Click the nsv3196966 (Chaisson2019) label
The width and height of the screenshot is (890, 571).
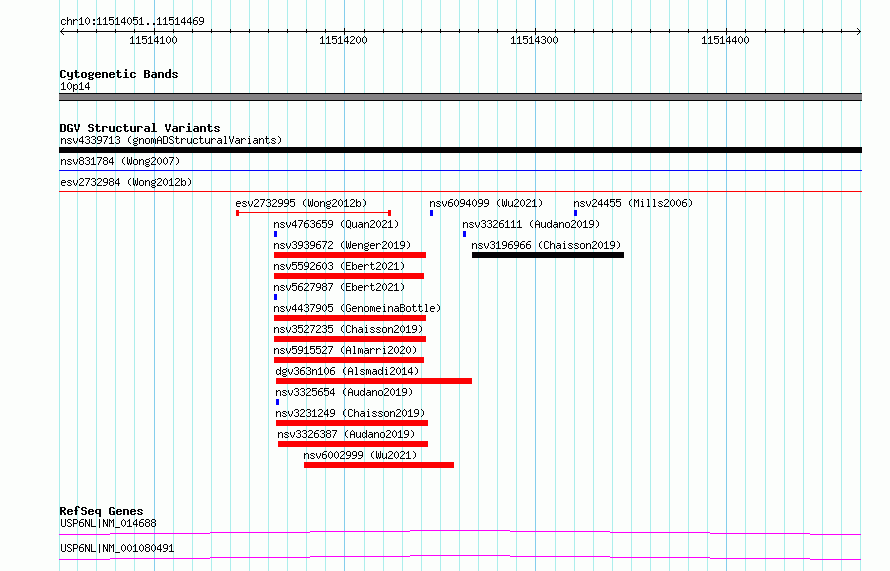546,245
